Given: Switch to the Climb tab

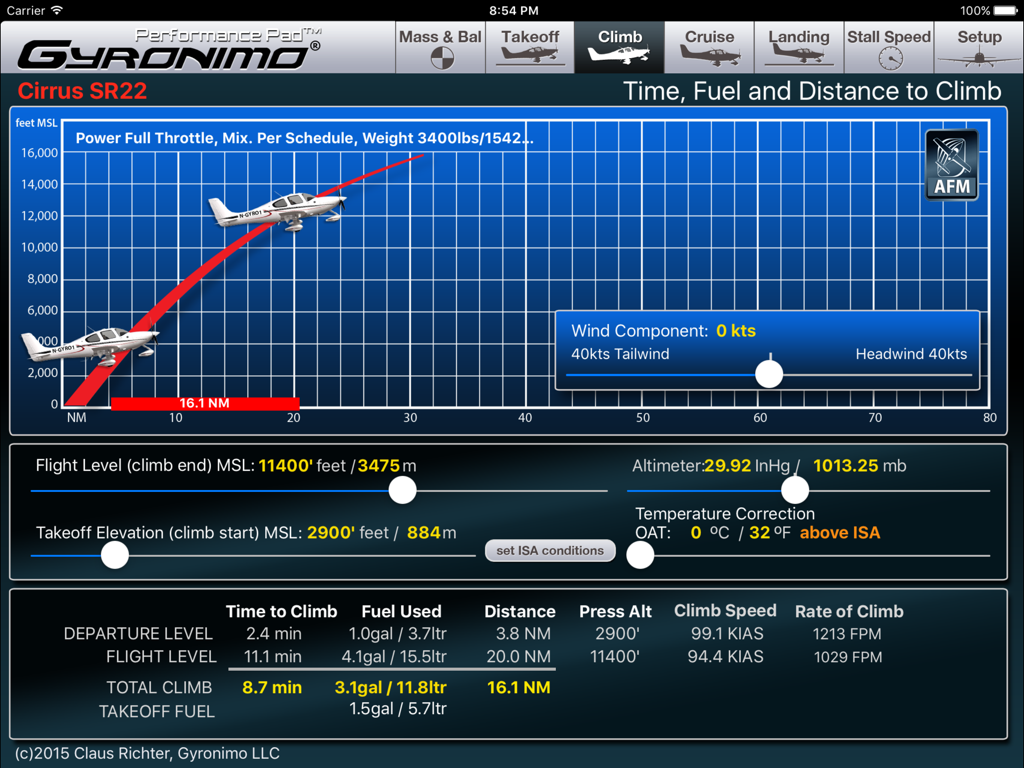Looking at the screenshot, I should [x=619, y=46].
